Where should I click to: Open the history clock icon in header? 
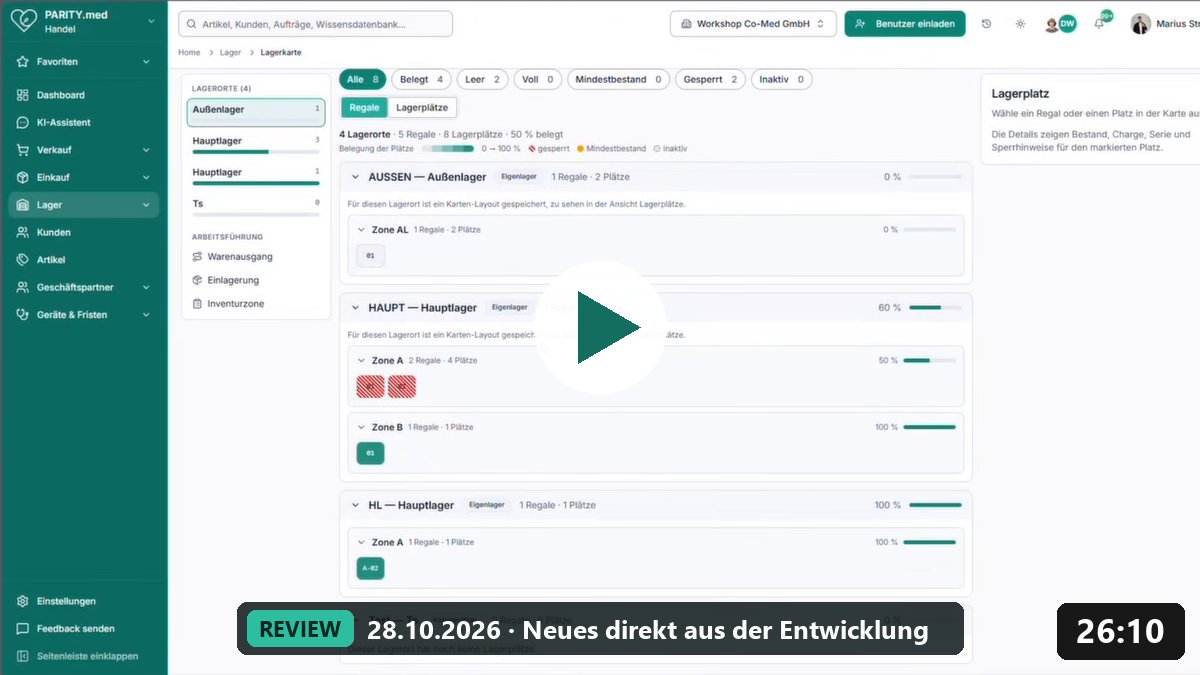click(x=986, y=24)
